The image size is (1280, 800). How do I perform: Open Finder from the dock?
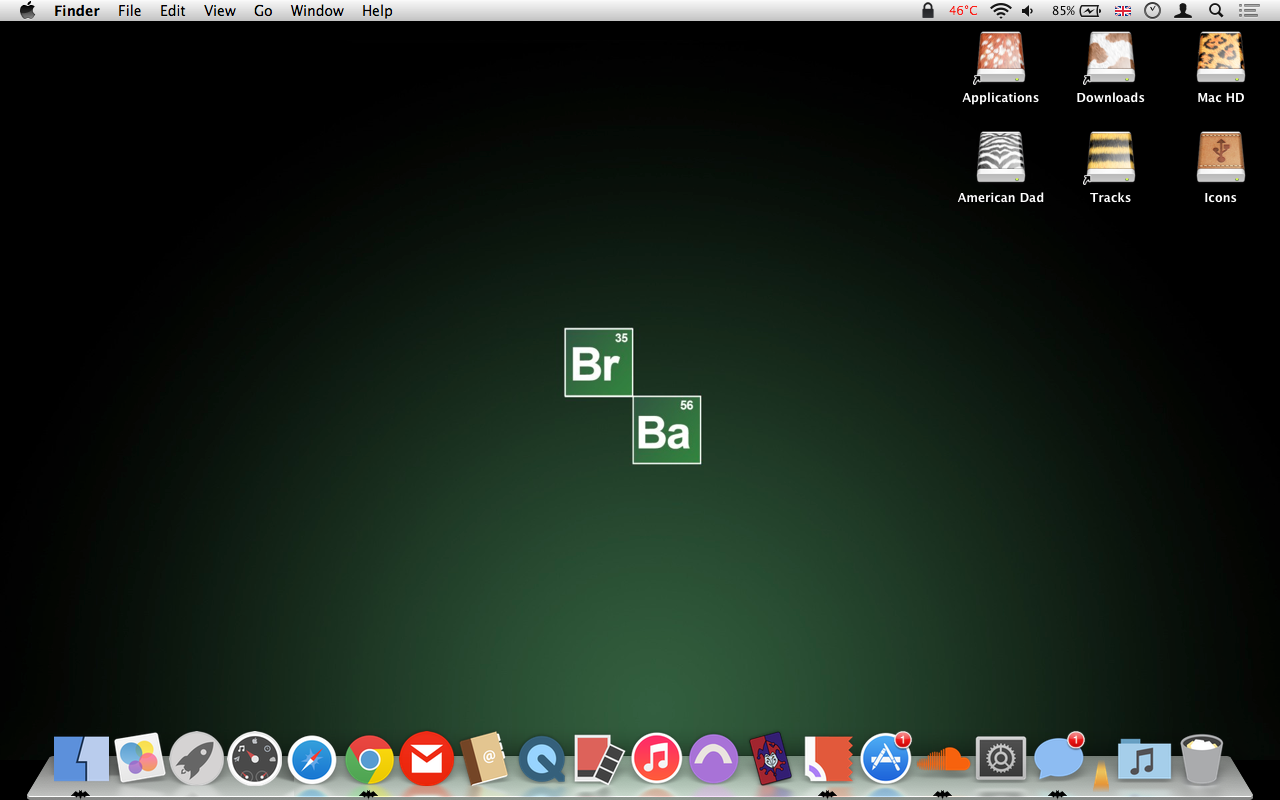click(x=81, y=759)
